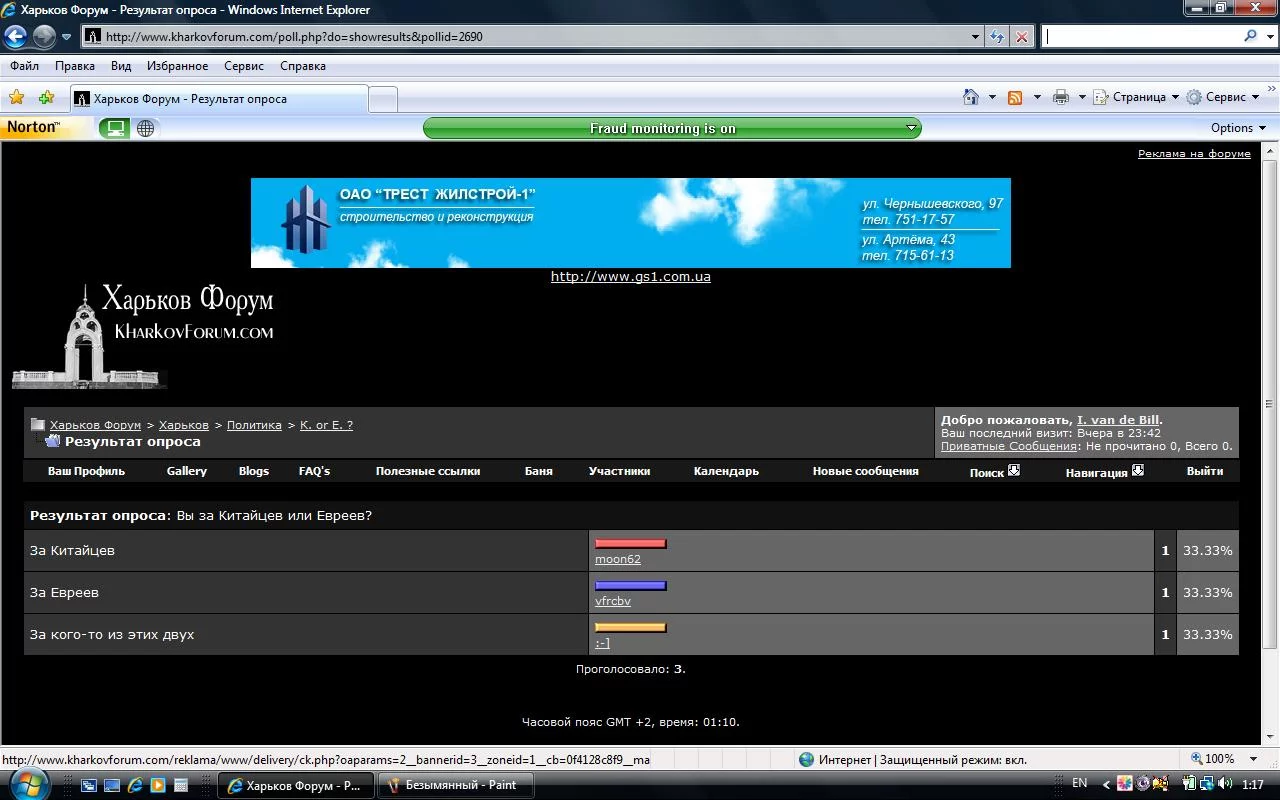The image size is (1280, 800).
Task: Open the Избранное menu
Action: pyautogui.click(x=177, y=66)
